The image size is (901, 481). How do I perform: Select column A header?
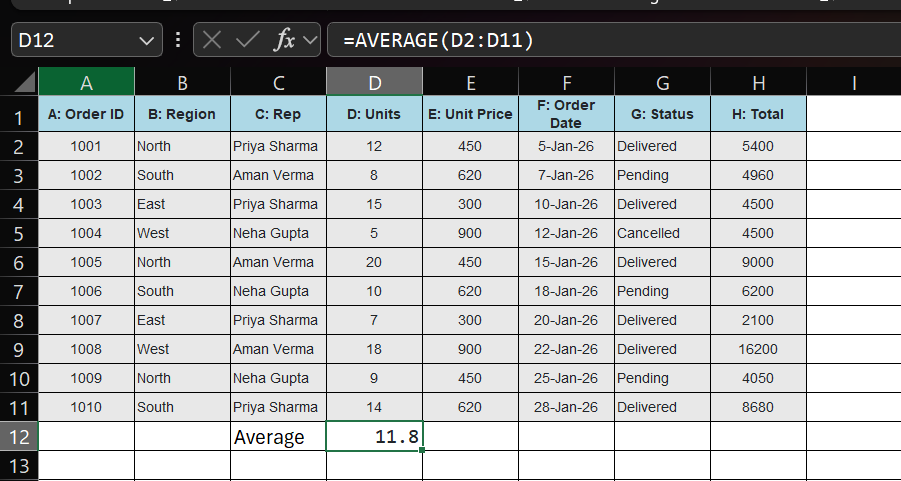86,83
